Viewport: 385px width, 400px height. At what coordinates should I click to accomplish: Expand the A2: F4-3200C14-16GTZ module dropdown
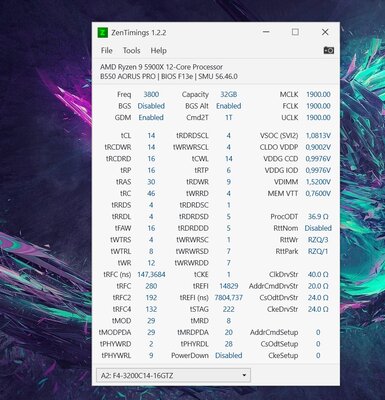tap(173, 376)
